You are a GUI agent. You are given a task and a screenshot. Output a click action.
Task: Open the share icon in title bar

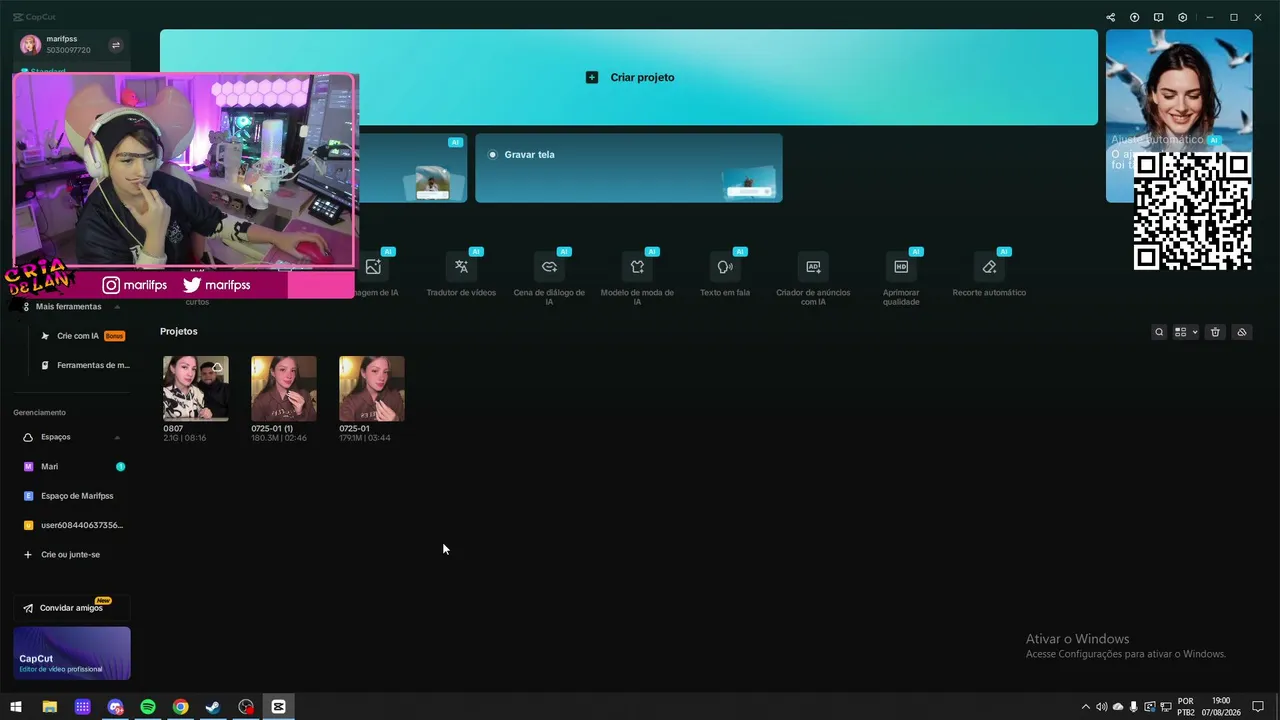click(x=1110, y=17)
